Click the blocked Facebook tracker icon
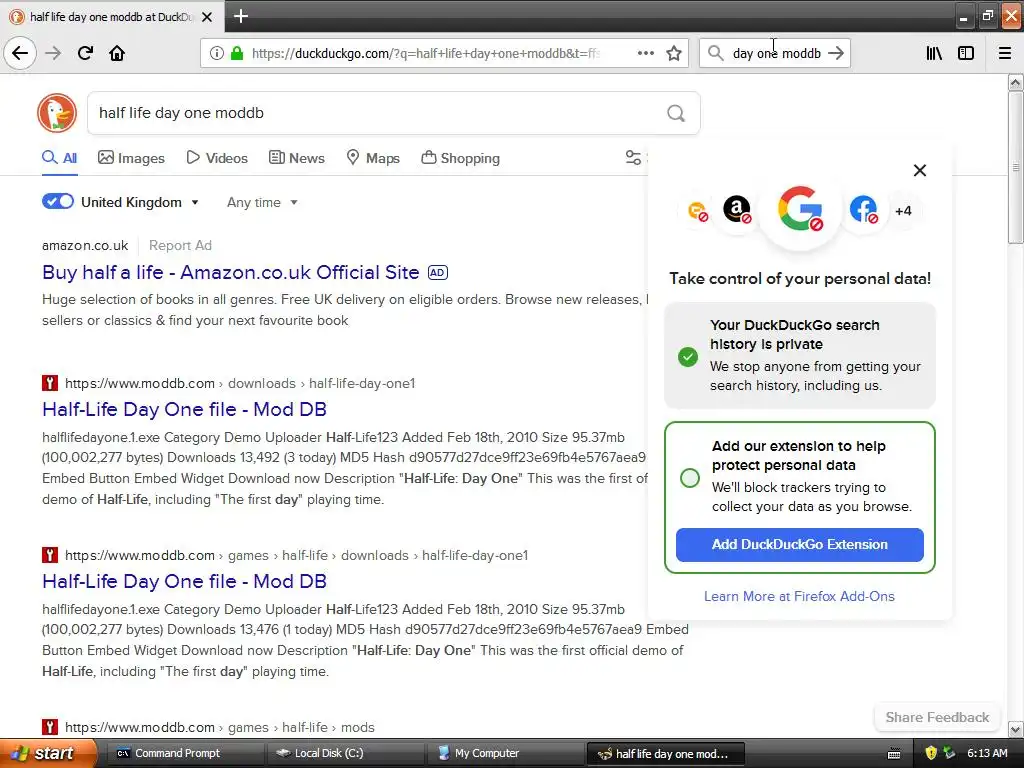The width and height of the screenshot is (1024, 768). [863, 210]
